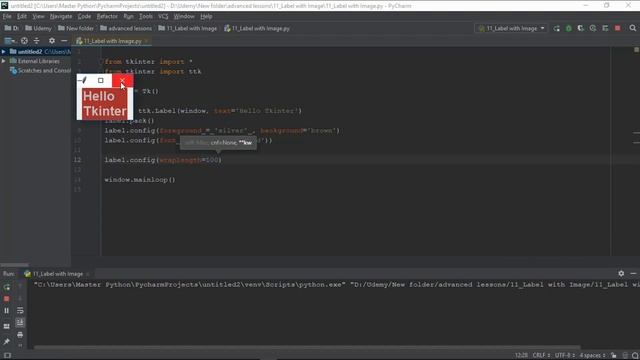Open the UTF-8 encoding selector
The image size is (640, 360).
point(564,356)
